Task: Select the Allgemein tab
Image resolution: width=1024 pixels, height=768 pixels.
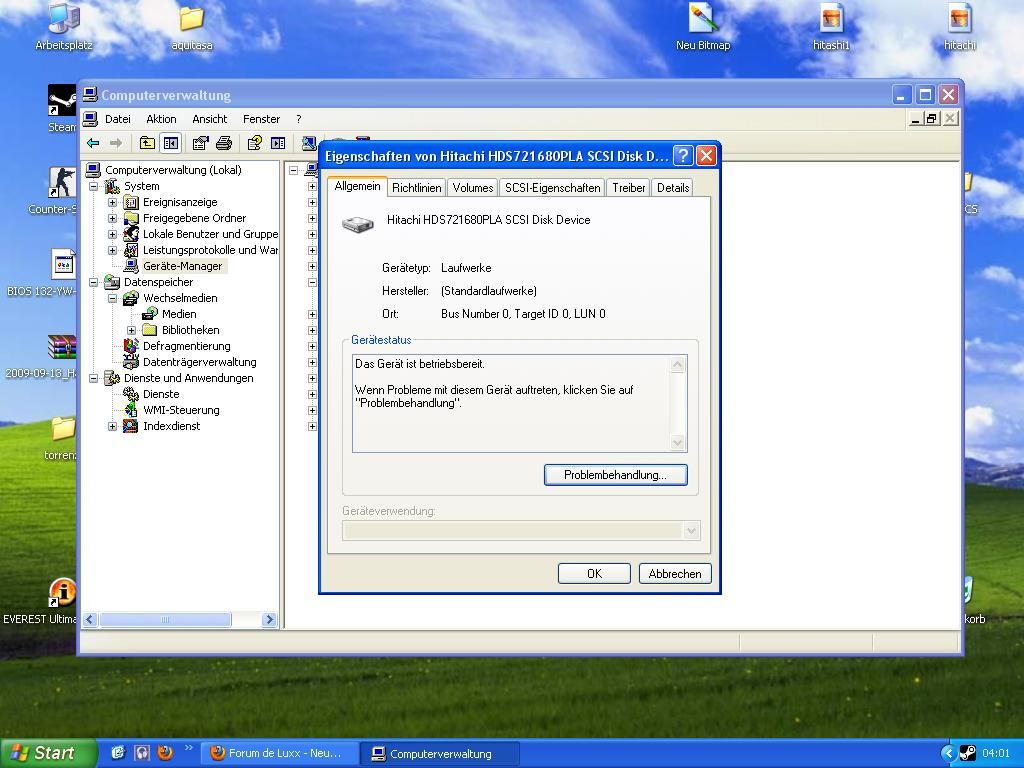Action: pyautogui.click(x=357, y=186)
